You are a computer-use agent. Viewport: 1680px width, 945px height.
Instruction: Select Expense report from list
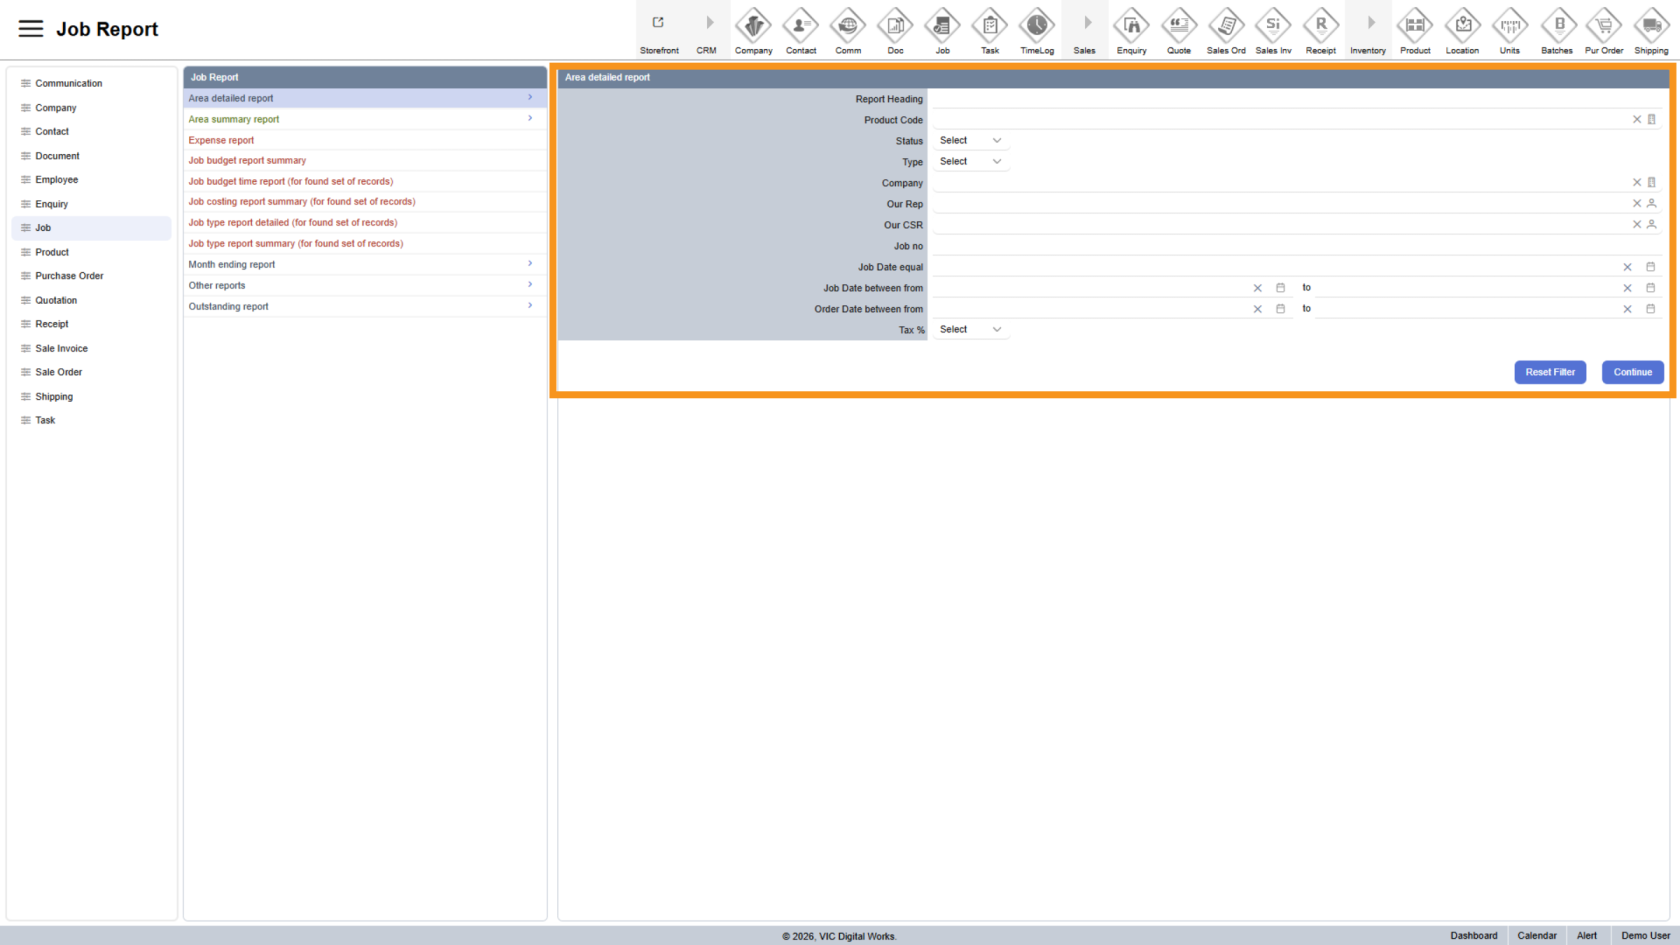tap(222, 141)
